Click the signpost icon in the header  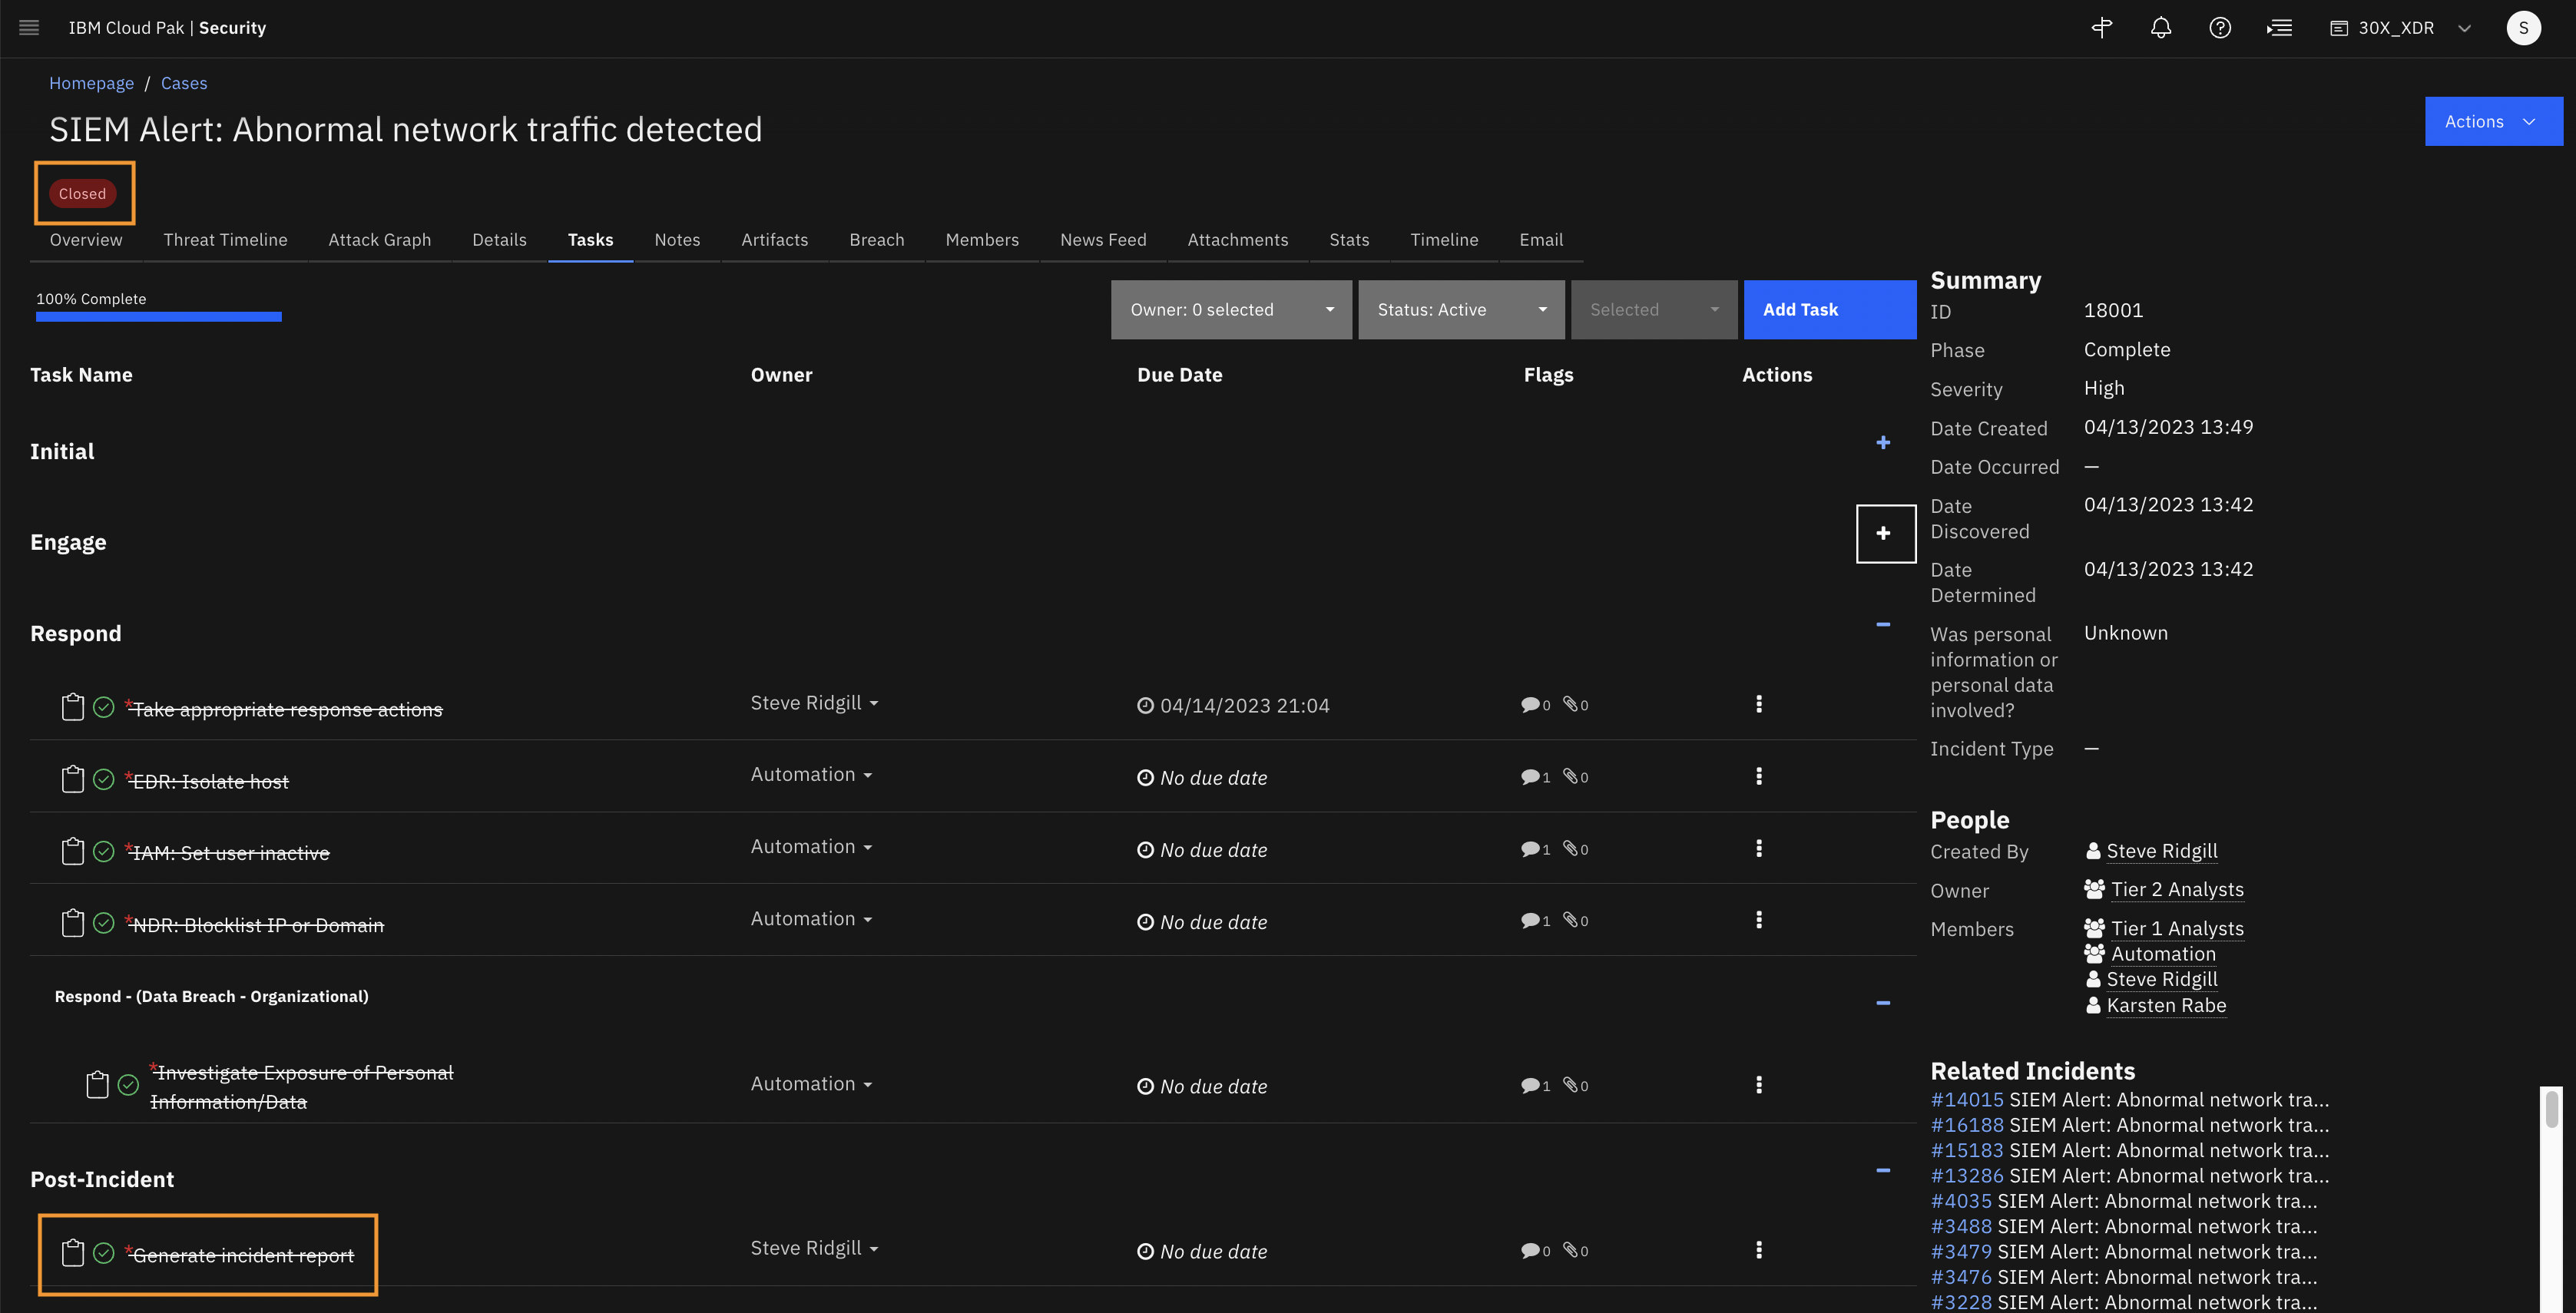(x=2101, y=28)
